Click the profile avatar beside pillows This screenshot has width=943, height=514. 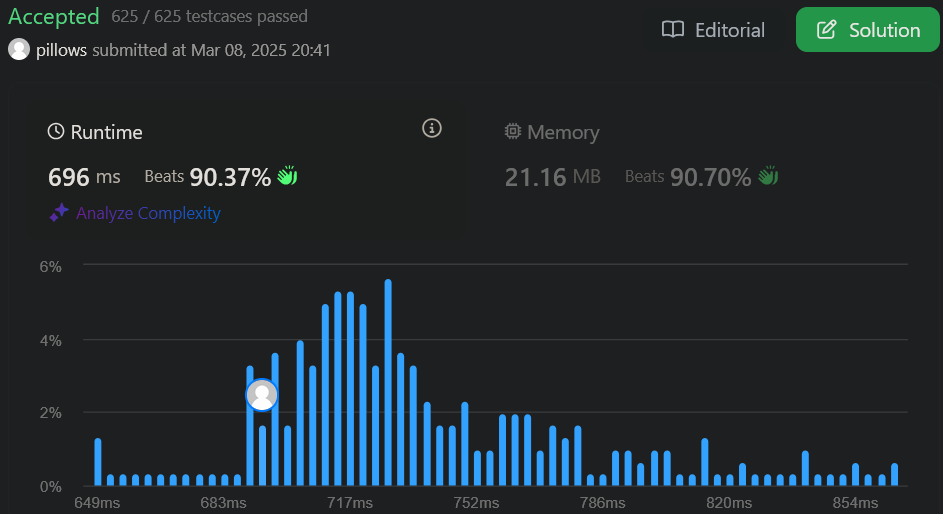pyautogui.click(x=19, y=50)
